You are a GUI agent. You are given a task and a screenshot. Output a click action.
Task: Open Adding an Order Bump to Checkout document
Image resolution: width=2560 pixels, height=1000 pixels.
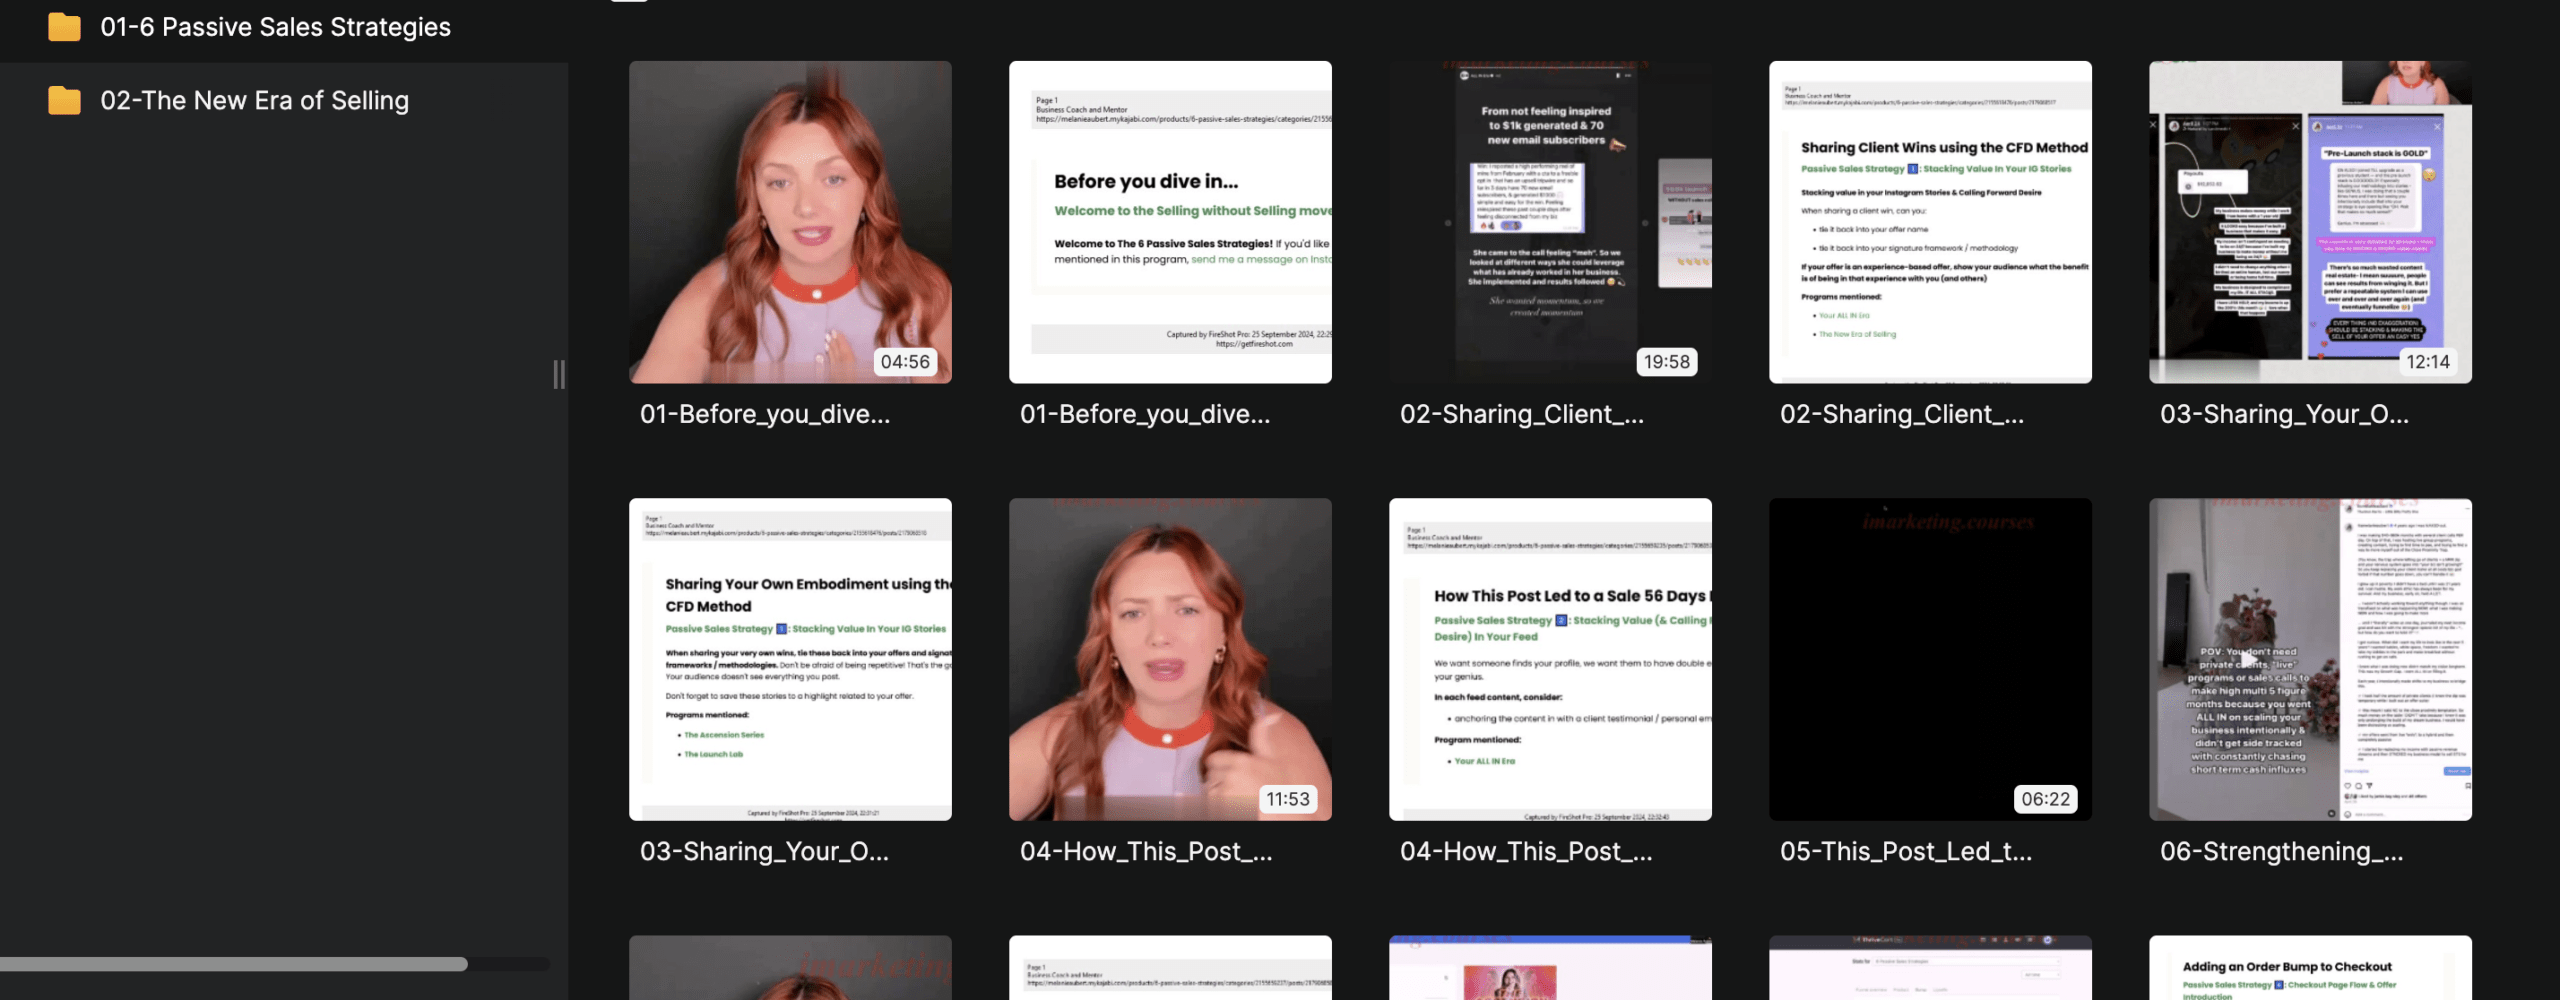click(x=2309, y=968)
